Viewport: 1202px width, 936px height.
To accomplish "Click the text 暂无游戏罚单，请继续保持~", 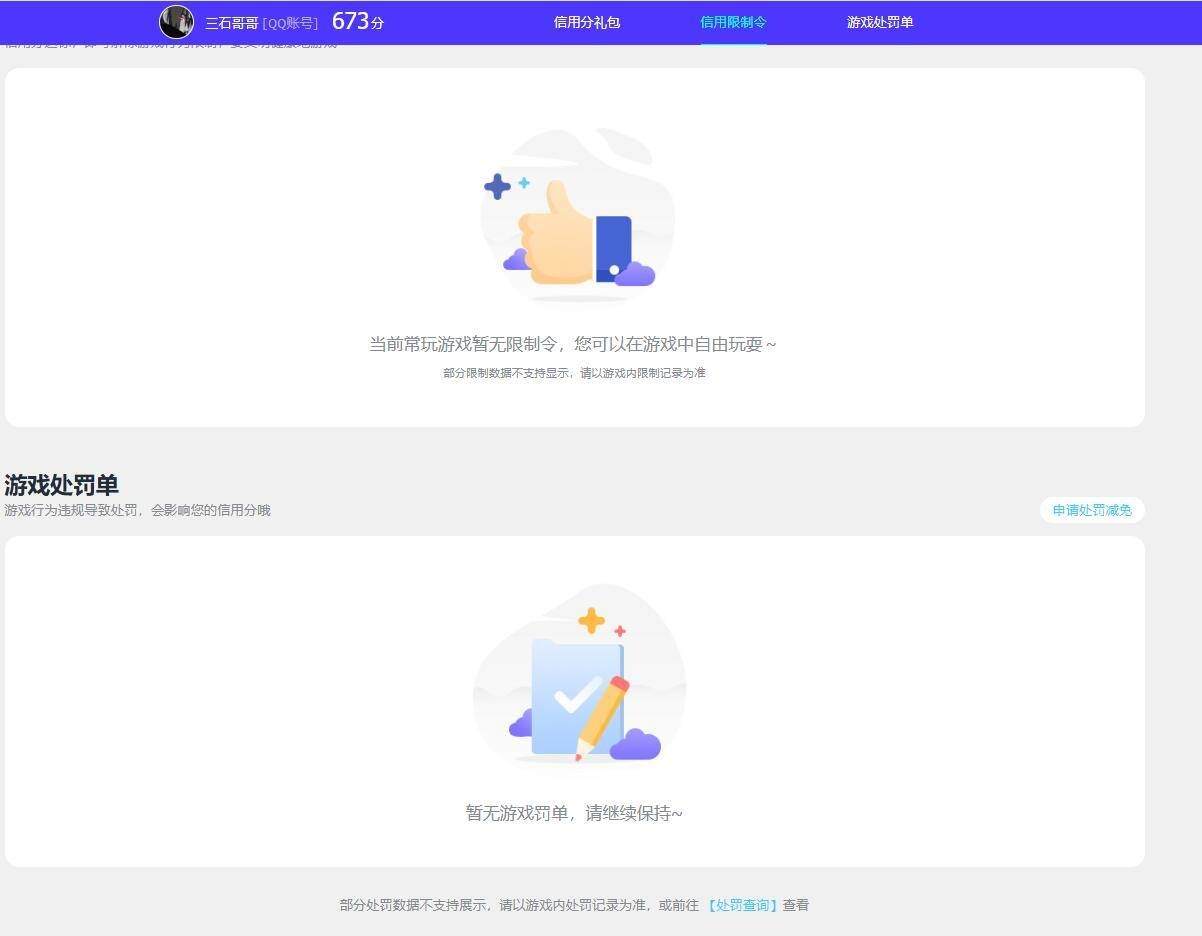I will pos(574,813).
